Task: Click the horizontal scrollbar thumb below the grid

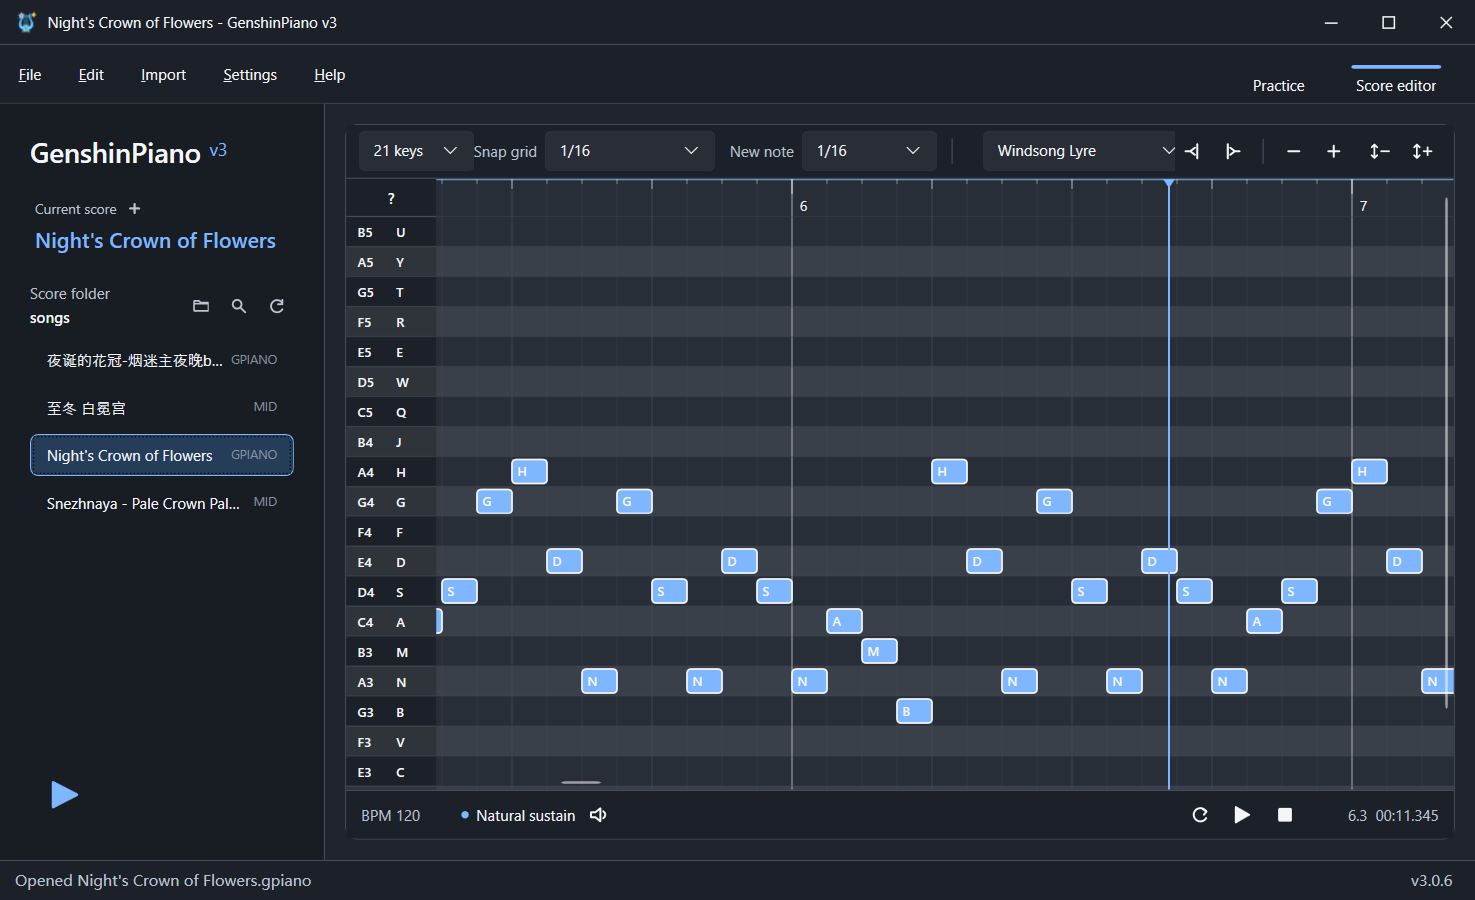Action: pyautogui.click(x=581, y=782)
